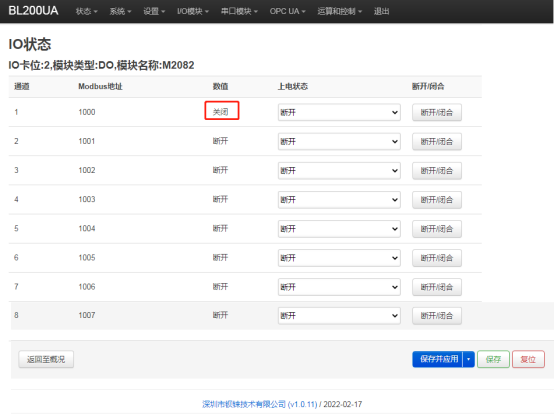The image size is (554, 417).
Task: Click the green 保存 button
Action: point(493,359)
